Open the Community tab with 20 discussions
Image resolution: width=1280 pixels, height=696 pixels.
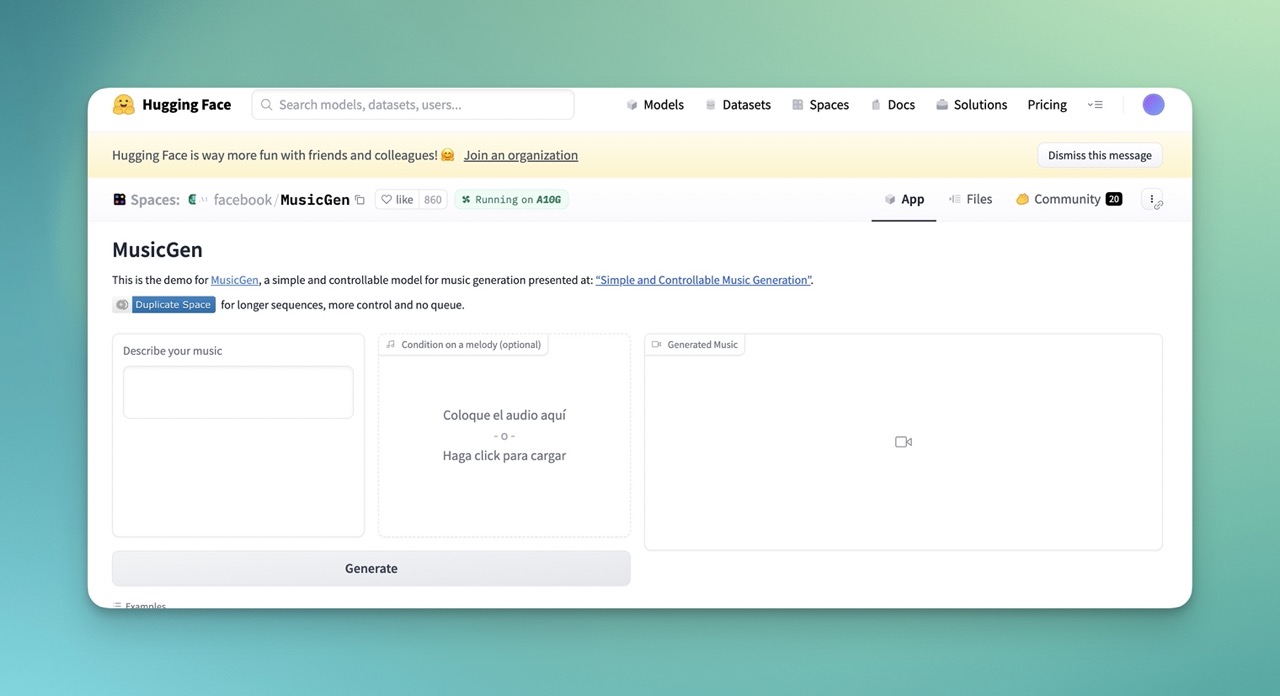[x=1068, y=199]
